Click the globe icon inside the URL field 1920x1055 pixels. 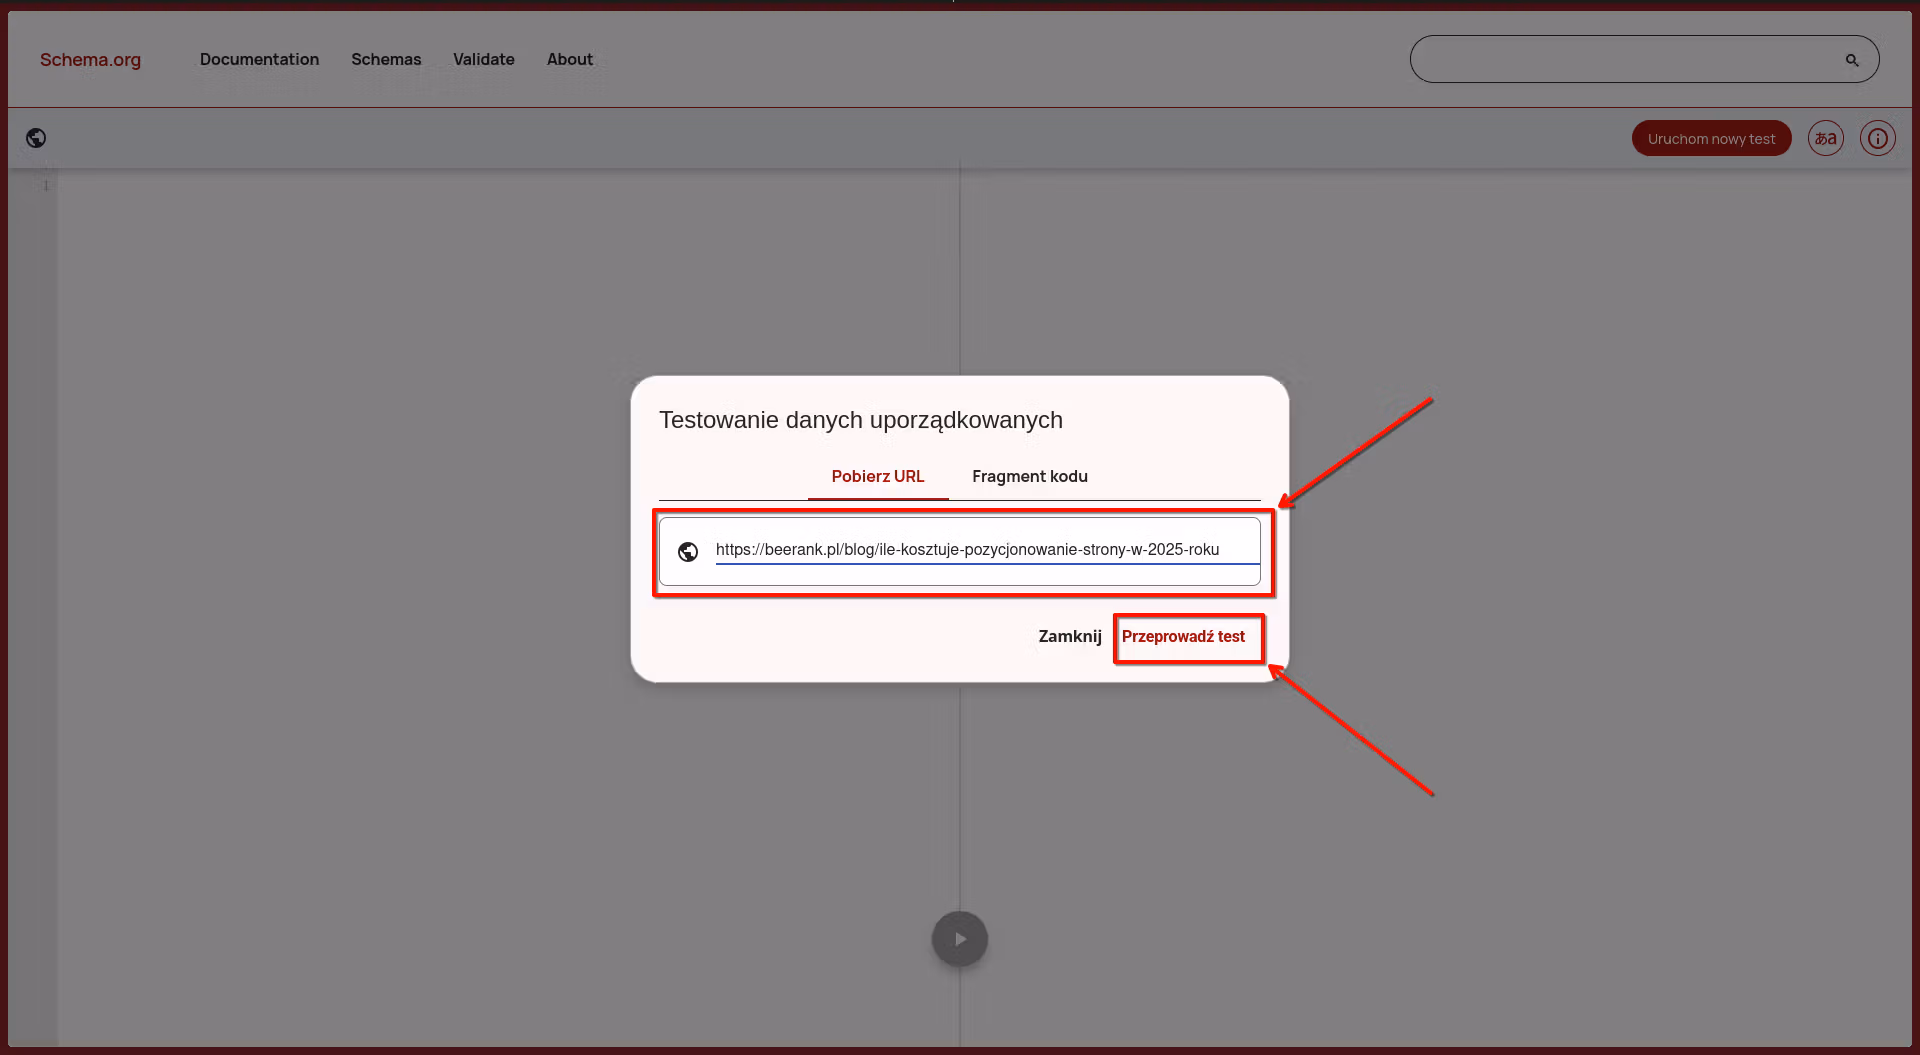click(688, 551)
